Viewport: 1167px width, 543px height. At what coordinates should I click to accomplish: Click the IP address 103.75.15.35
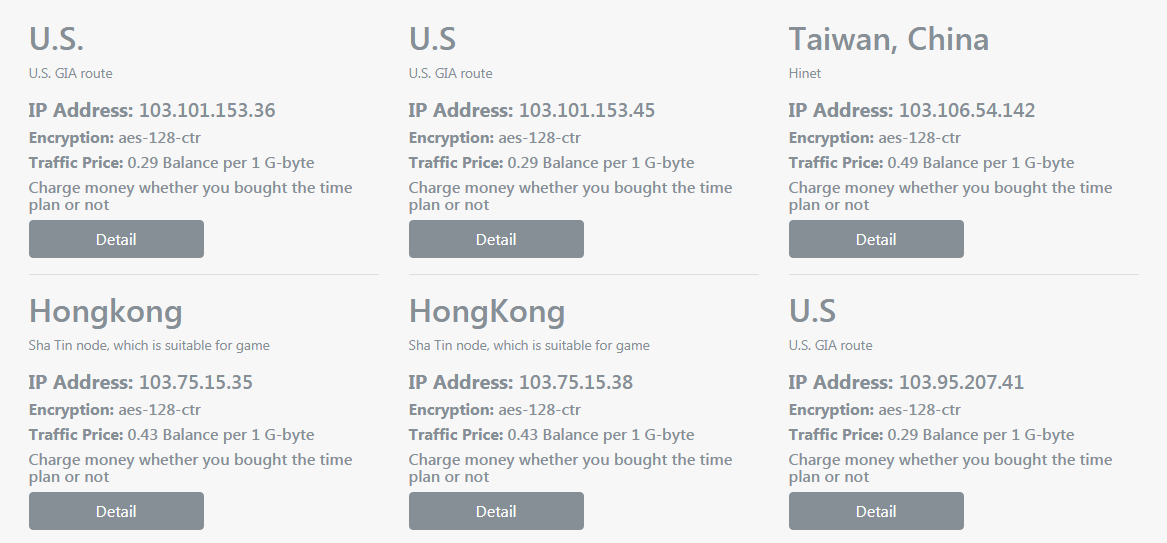pyautogui.click(x=196, y=382)
